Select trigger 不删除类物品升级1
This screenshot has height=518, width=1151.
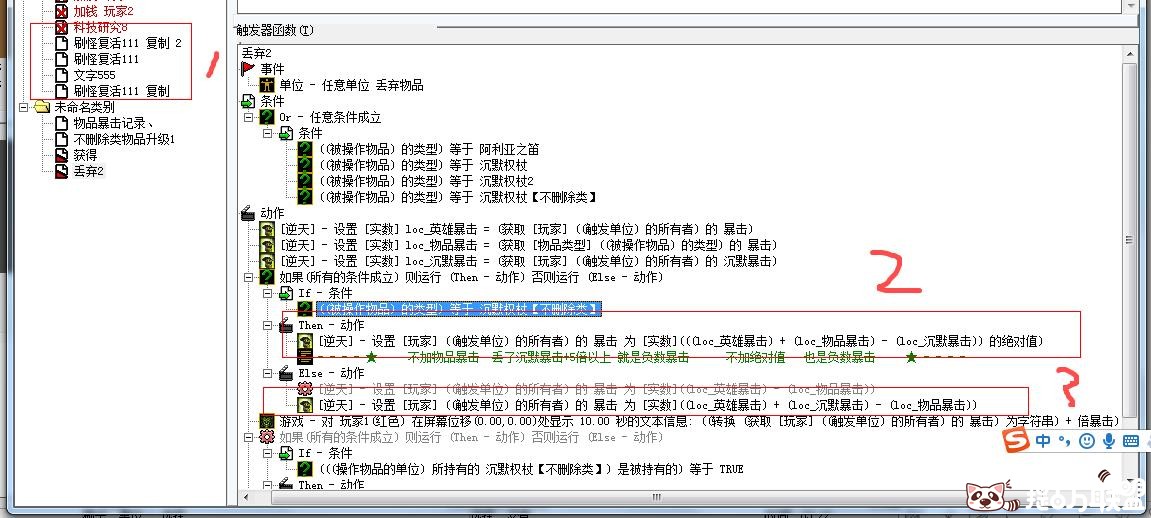click(124, 139)
